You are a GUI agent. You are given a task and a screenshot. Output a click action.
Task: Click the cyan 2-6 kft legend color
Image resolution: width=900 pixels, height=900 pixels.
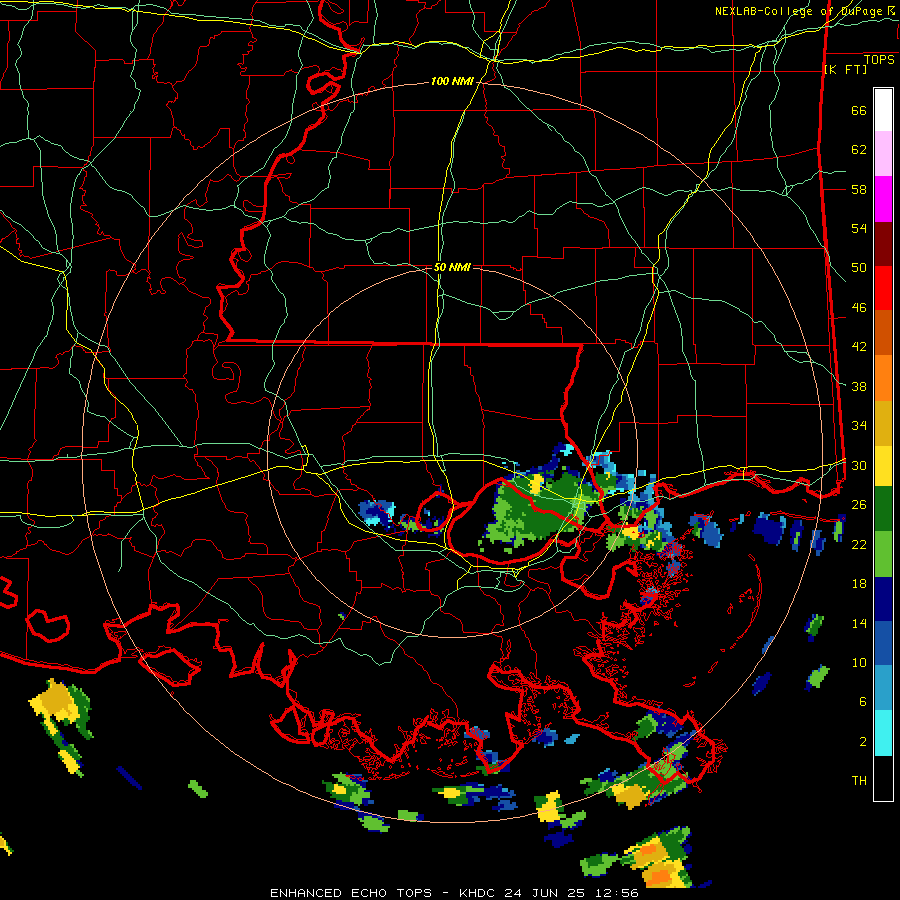(883, 733)
